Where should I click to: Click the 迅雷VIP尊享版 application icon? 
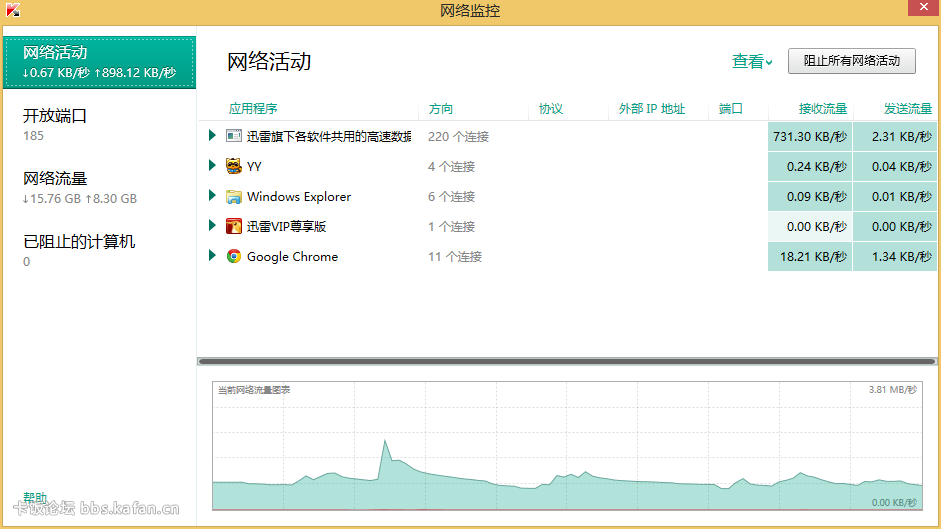click(233, 226)
